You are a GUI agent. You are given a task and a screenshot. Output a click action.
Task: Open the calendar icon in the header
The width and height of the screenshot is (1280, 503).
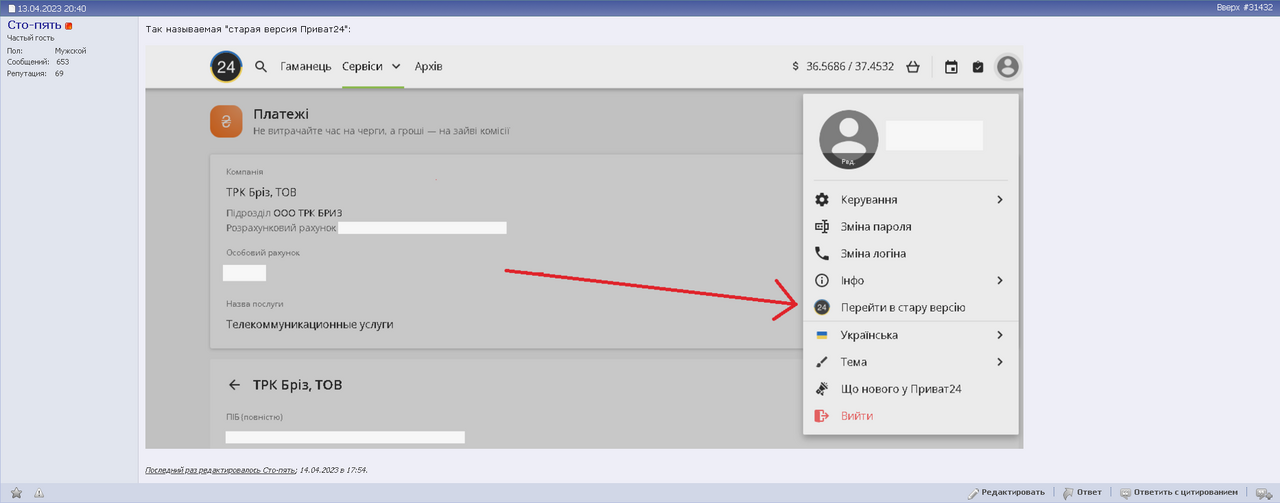tap(951, 67)
